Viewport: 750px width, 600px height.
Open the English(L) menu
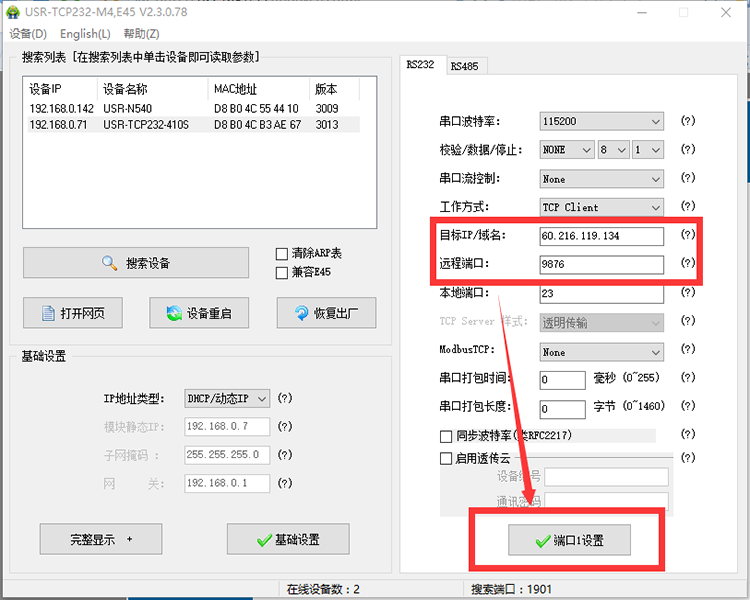pos(85,34)
